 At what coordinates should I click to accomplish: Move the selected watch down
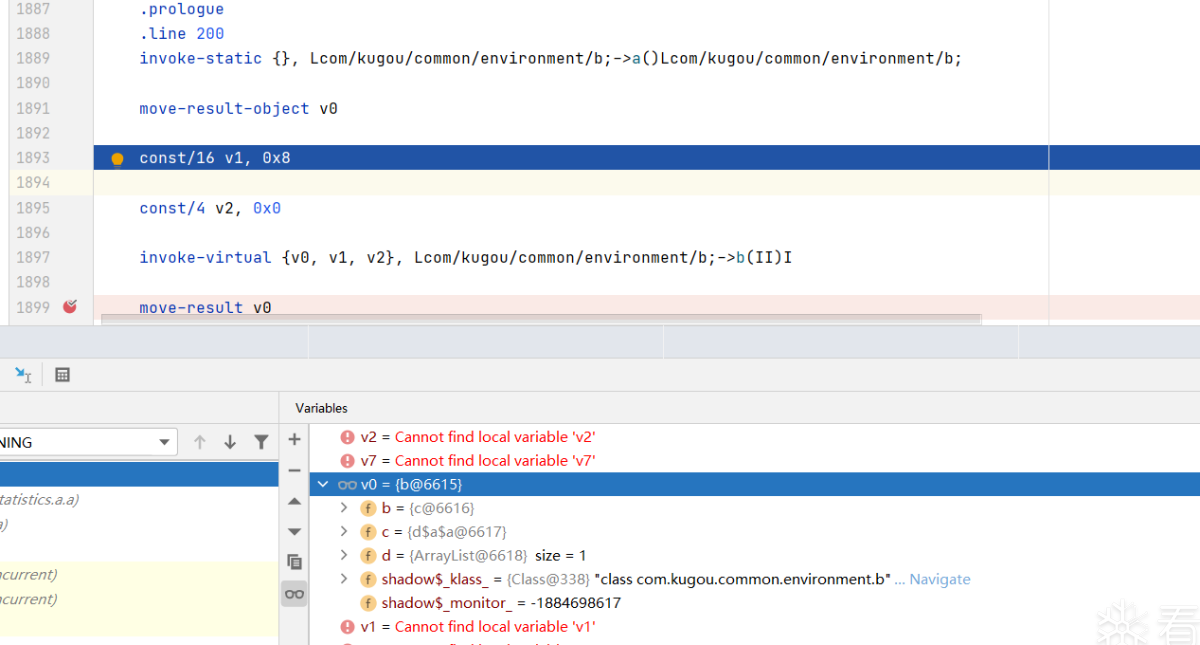294,532
